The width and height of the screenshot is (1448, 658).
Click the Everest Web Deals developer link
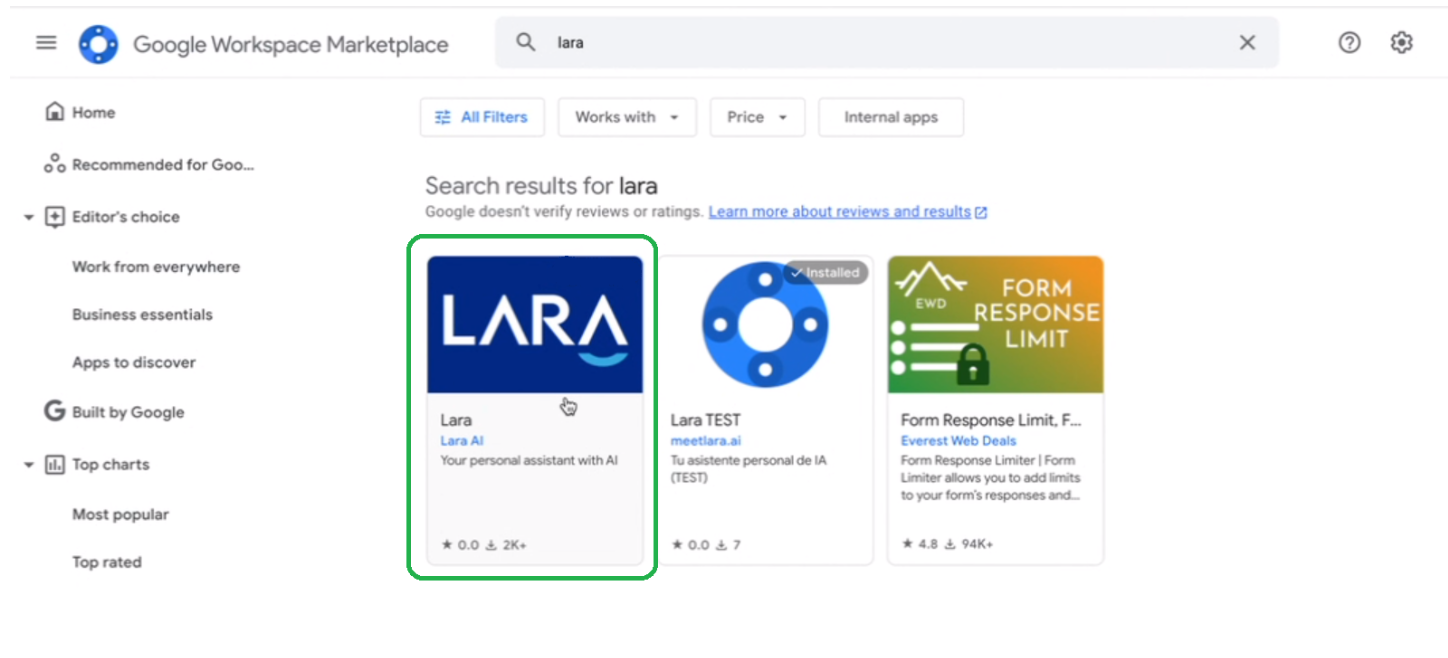(x=958, y=441)
